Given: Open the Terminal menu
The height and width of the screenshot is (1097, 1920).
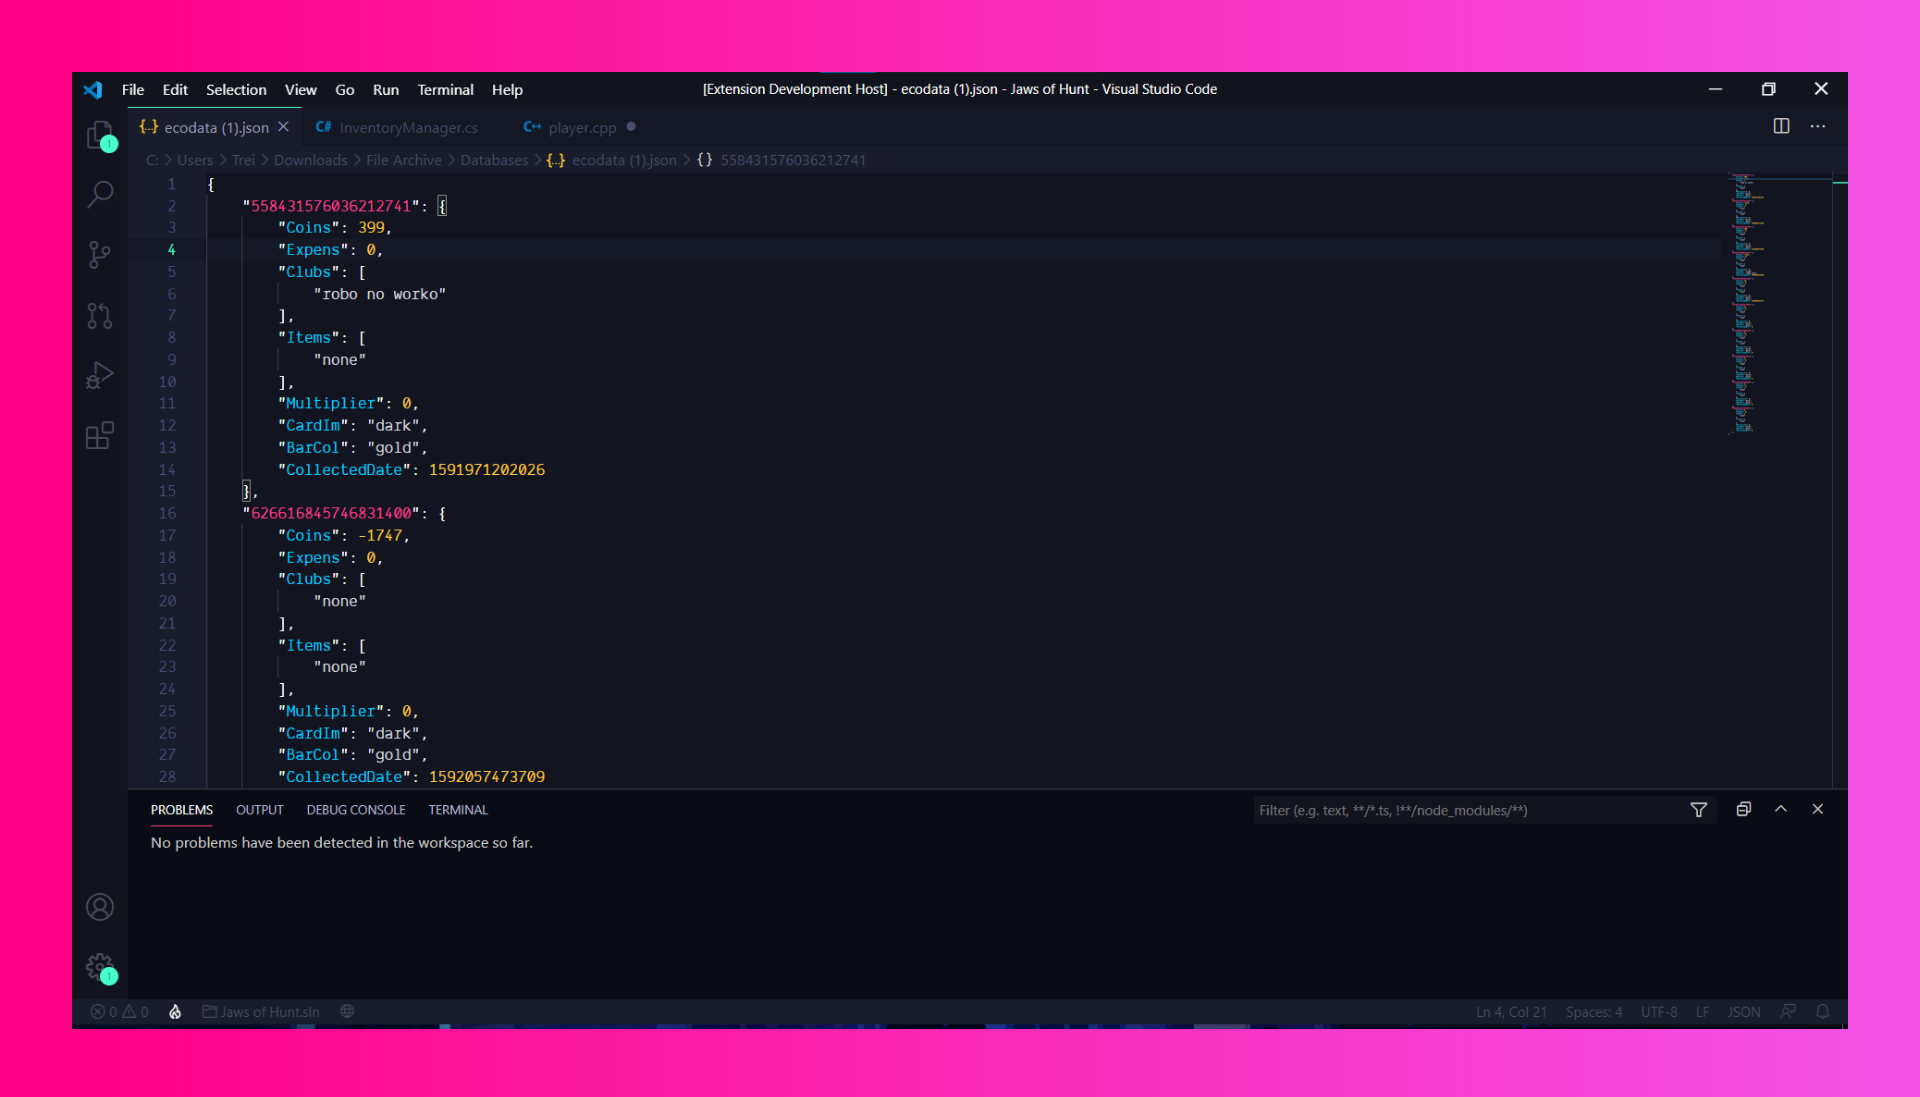Looking at the screenshot, I should tap(445, 90).
